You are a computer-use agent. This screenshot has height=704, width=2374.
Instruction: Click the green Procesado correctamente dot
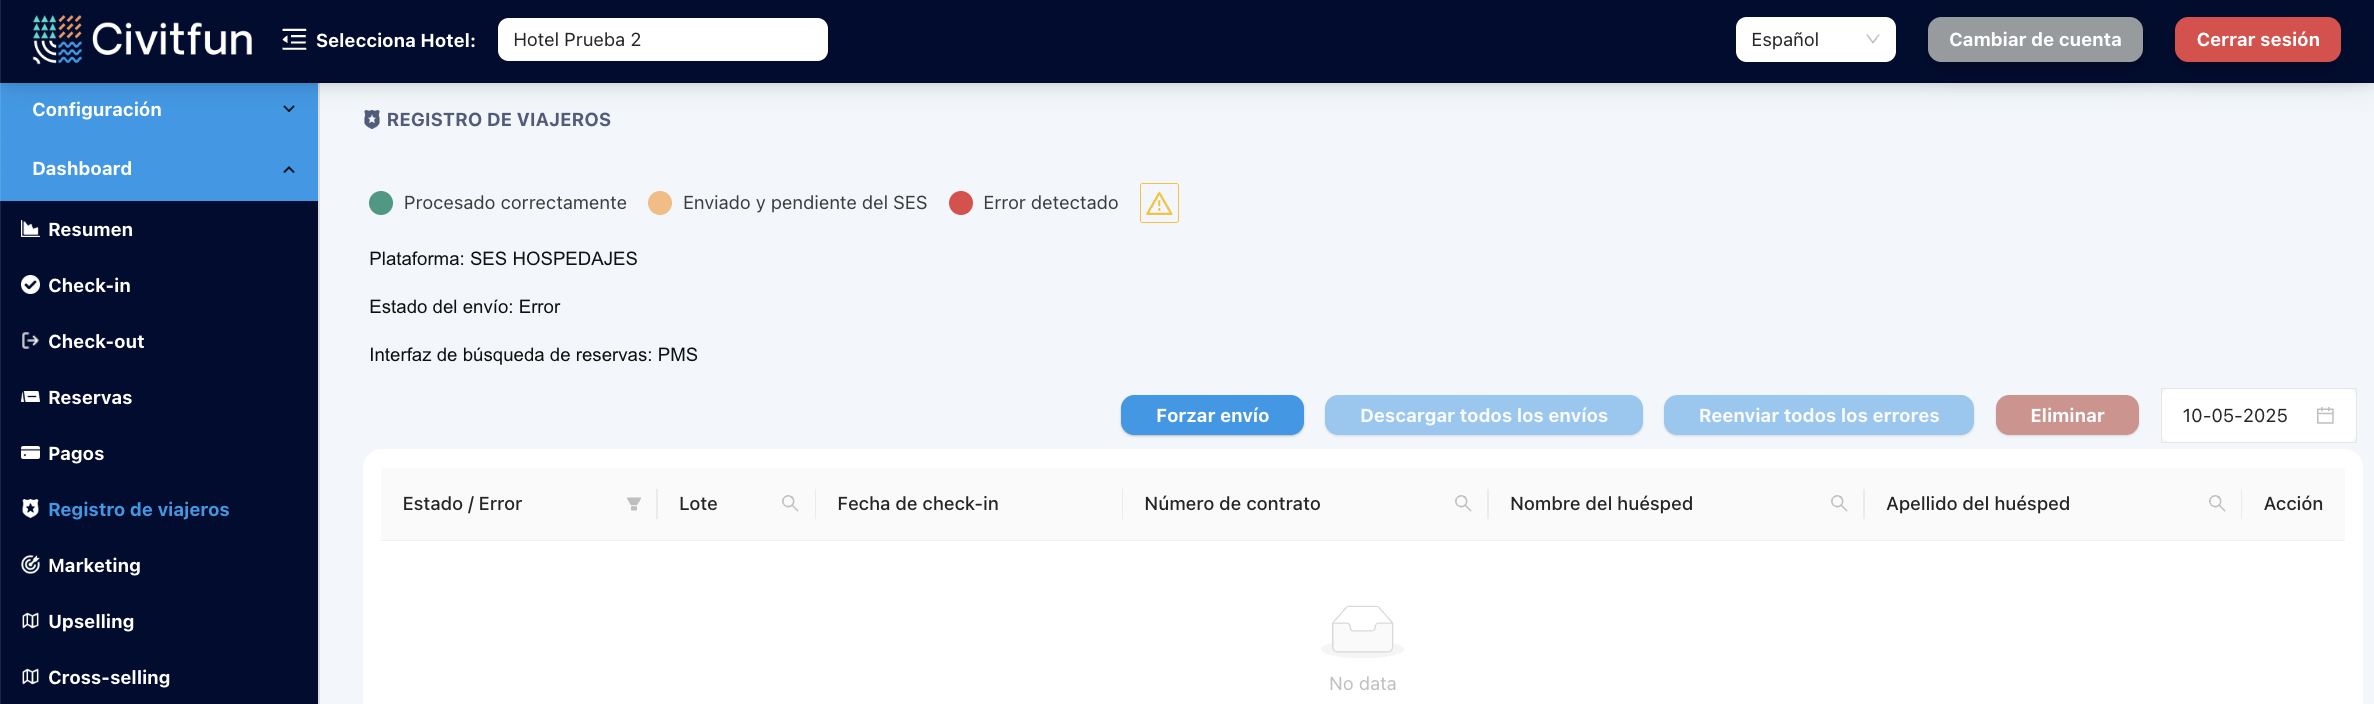[381, 203]
